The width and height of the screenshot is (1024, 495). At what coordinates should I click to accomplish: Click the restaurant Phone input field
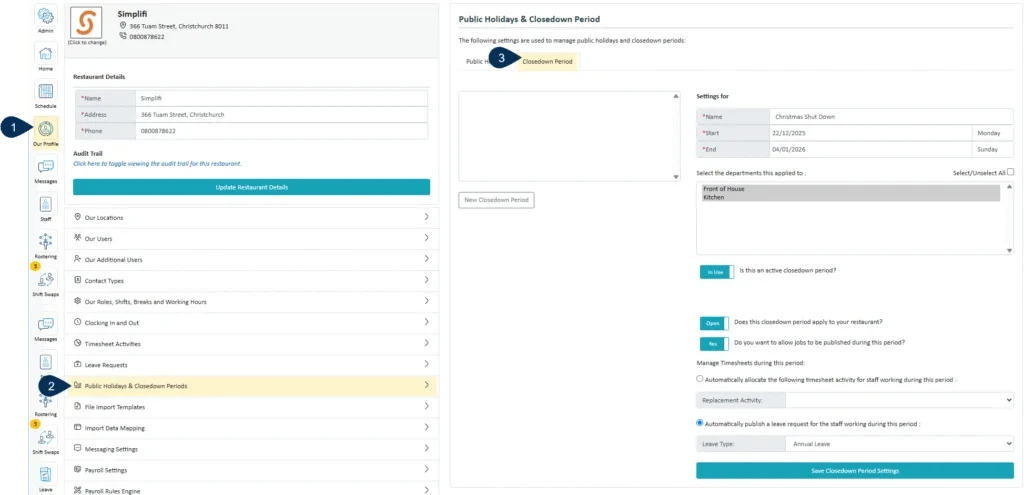(x=281, y=131)
